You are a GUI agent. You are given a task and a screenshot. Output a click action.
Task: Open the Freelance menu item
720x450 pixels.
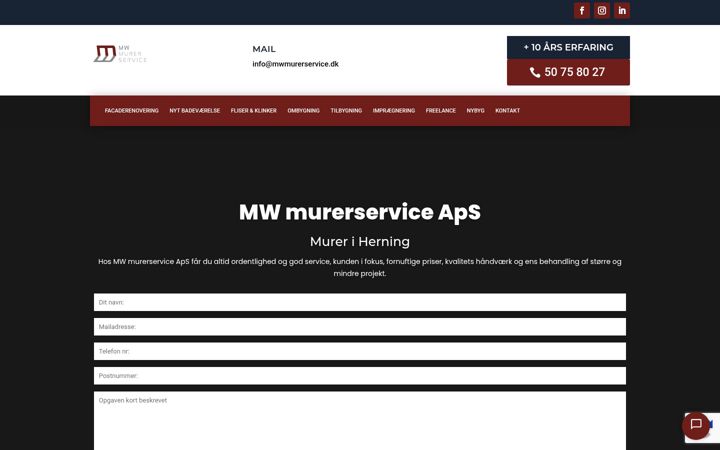click(441, 111)
